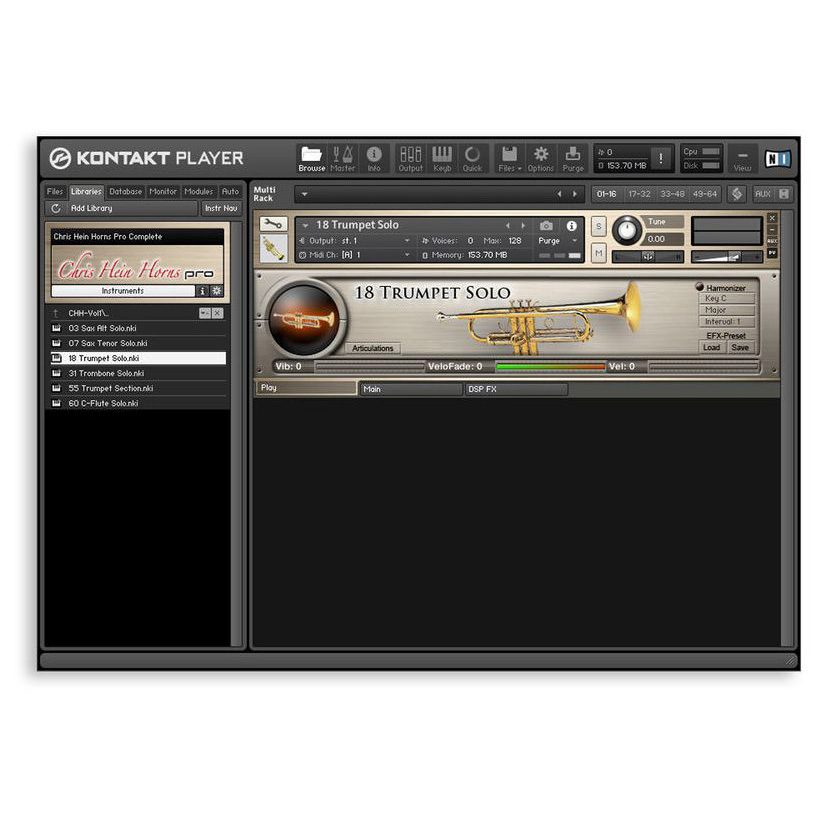Click the trumpet instrument thumbnail

point(273,248)
